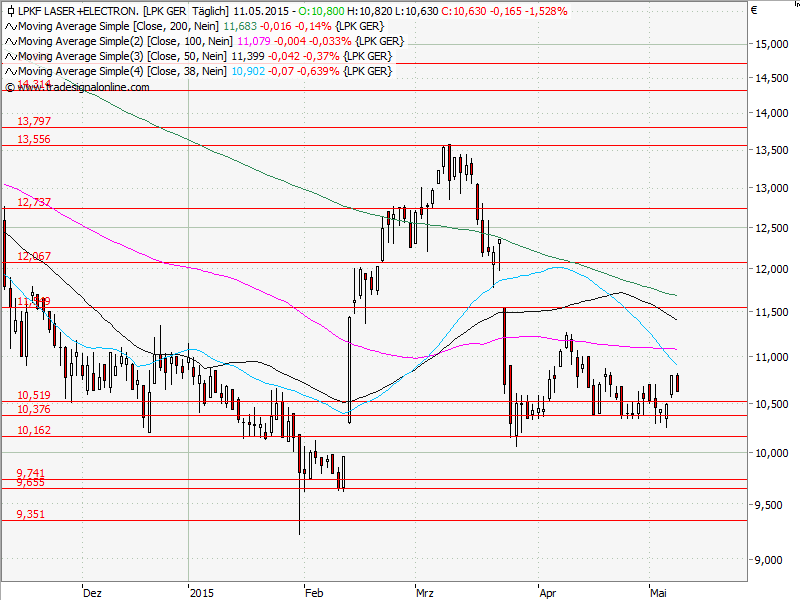Select the wave icon for Moving Average Simple(4)
Screen dimensions: 800x600
pos(10,69)
